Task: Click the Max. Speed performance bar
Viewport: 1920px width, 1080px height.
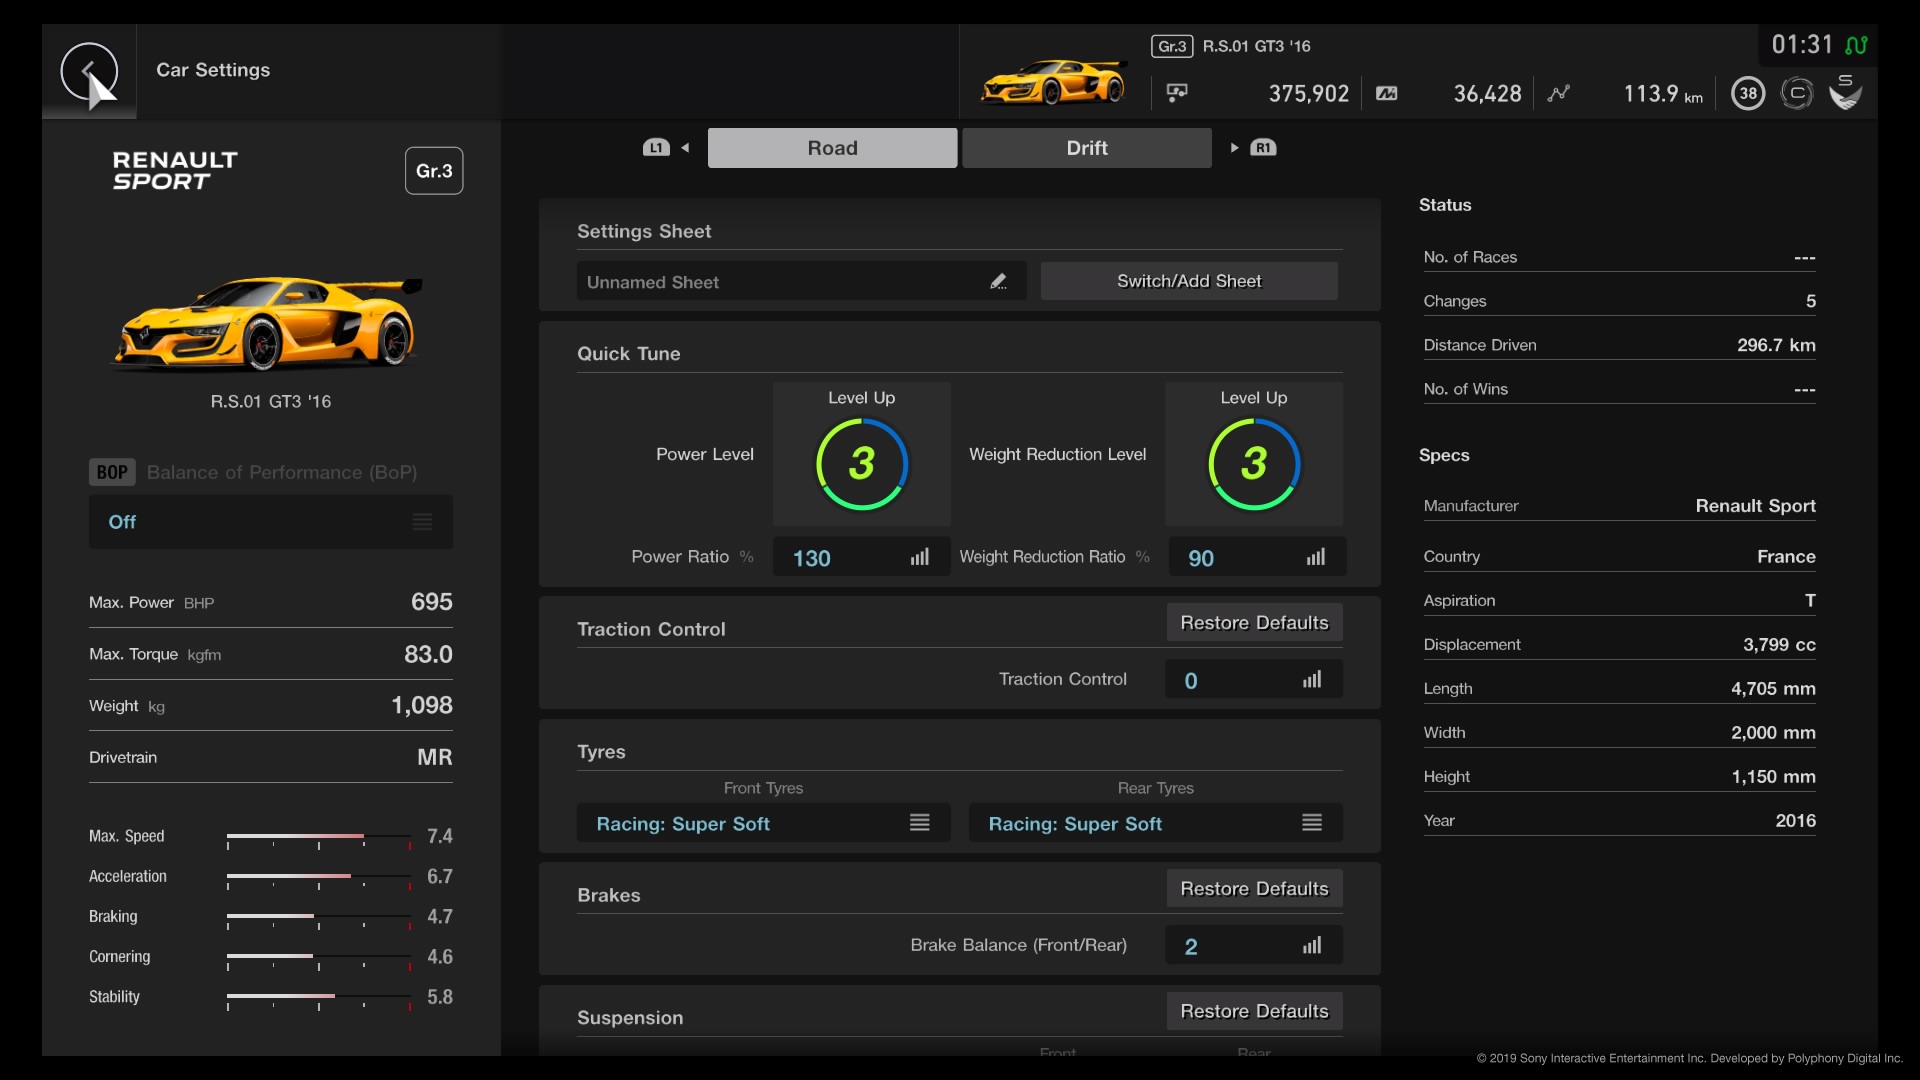Action: [x=319, y=838]
